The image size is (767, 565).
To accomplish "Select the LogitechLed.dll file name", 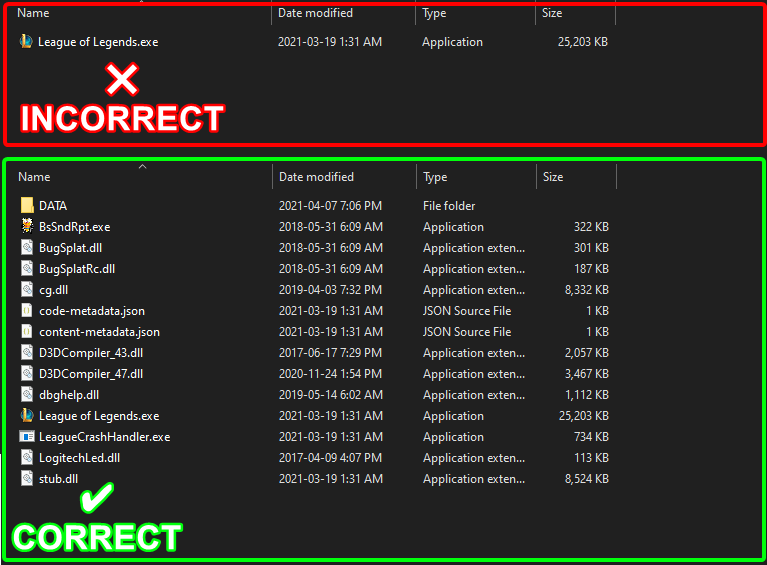I will point(79,458).
